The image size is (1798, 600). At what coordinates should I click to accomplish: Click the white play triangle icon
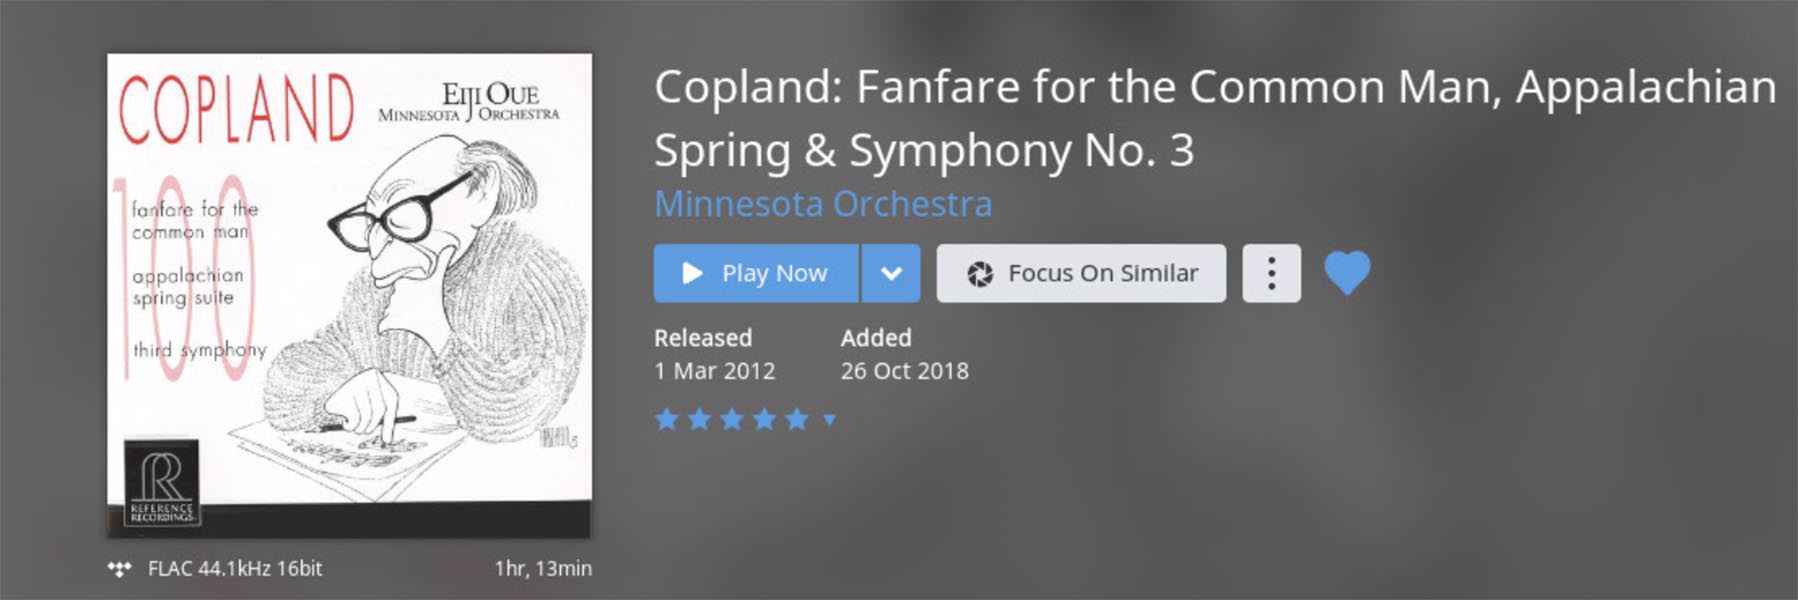pyautogui.click(x=692, y=273)
